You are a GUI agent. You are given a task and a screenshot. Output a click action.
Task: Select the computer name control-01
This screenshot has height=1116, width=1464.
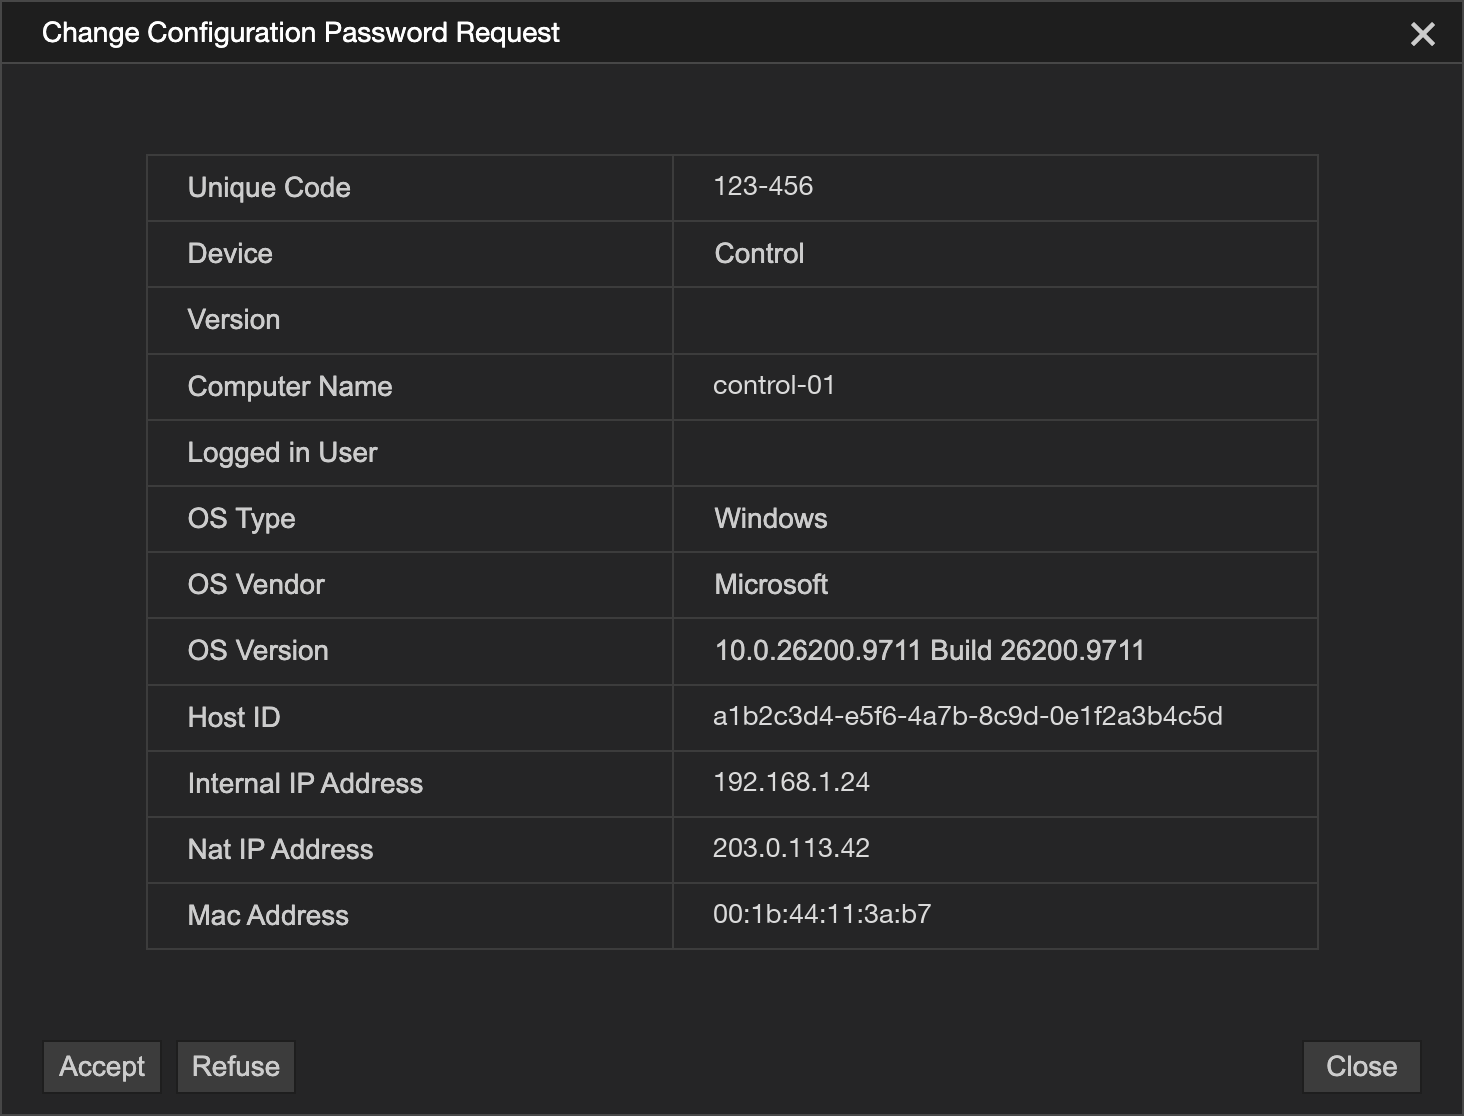click(774, 385)
